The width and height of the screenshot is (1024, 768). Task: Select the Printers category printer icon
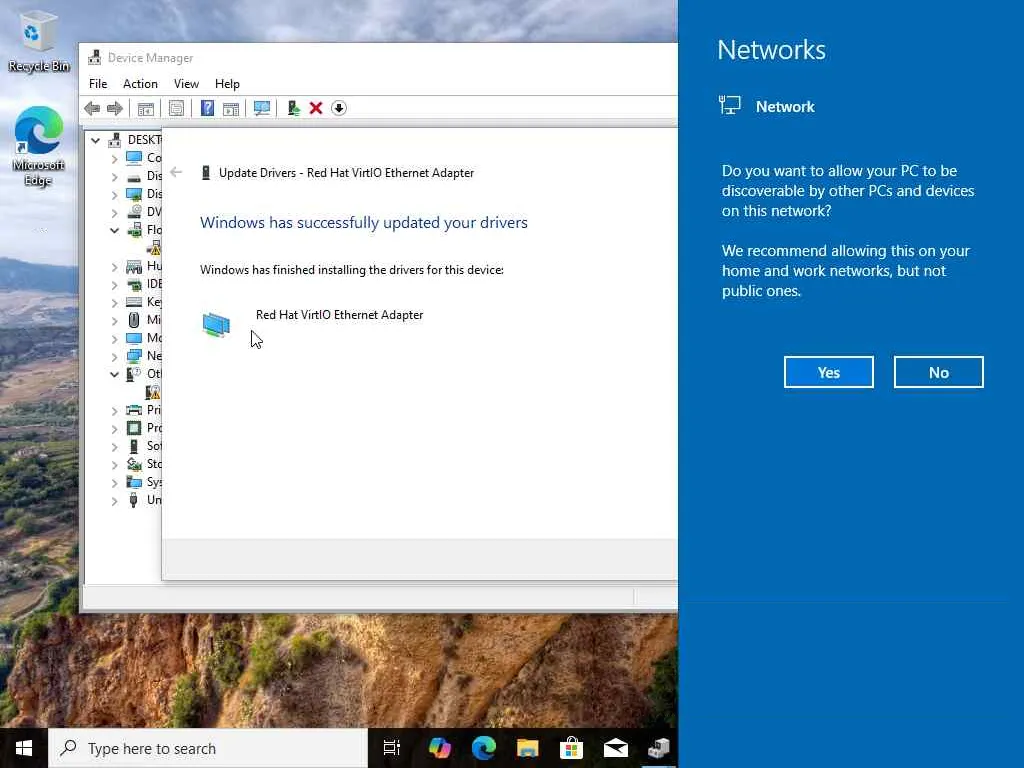pyautogui.click(x=134, y=410)
